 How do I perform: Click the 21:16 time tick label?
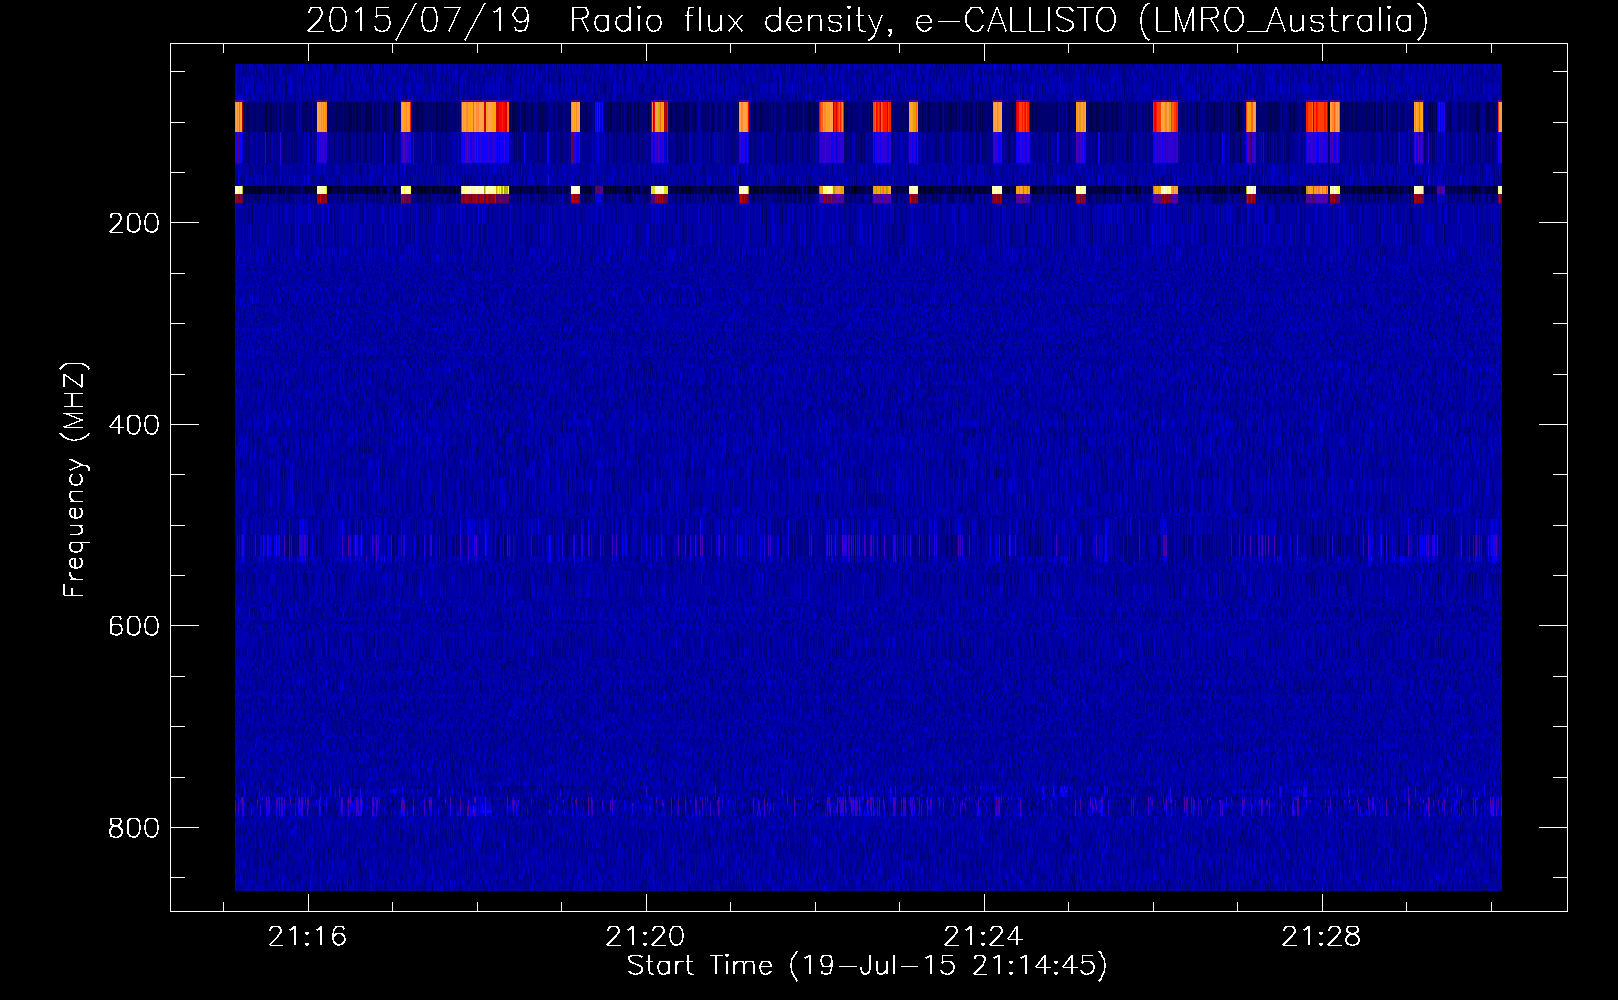tap(307, 937)
